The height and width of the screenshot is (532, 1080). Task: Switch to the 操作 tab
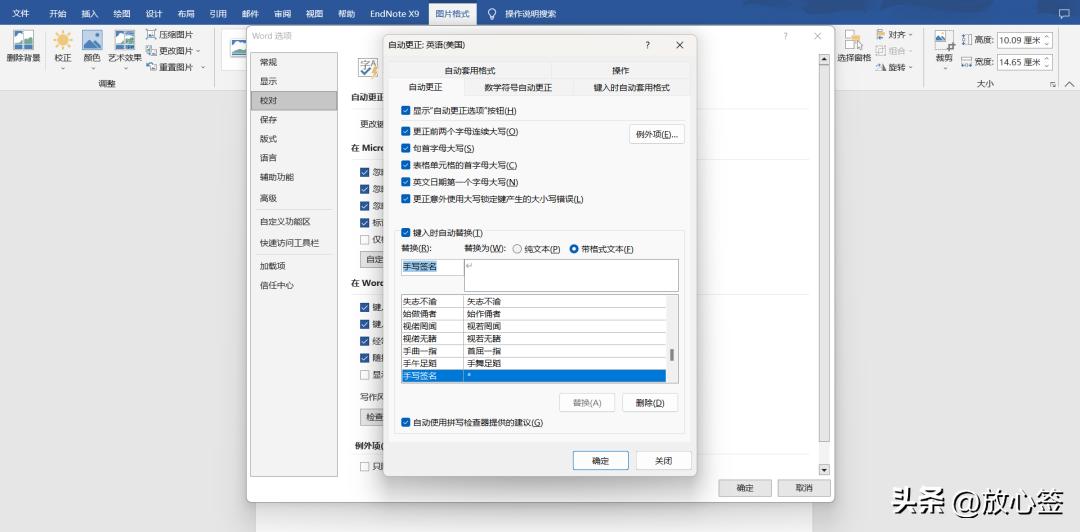pyautogui.click(x=621, y=70)
